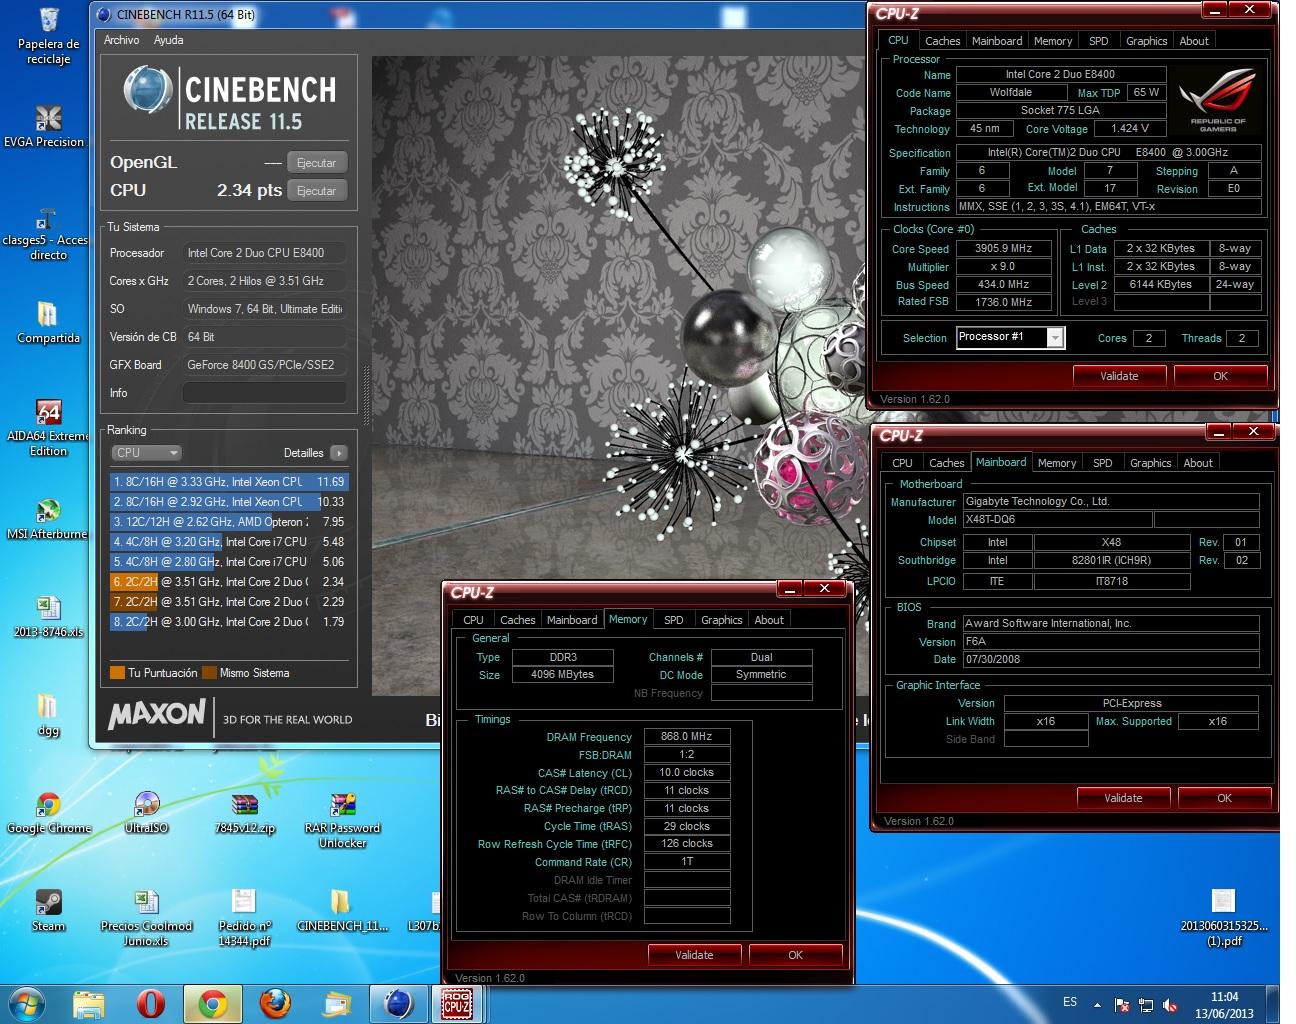Open the CINEBENCH_11 folder icon
1296x1024 pixels.
[342, 911]
